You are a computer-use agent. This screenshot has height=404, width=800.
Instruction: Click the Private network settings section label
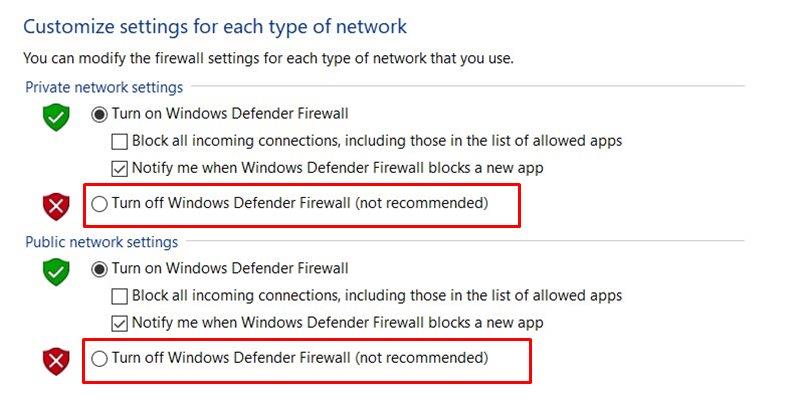[x=104, y=87]
